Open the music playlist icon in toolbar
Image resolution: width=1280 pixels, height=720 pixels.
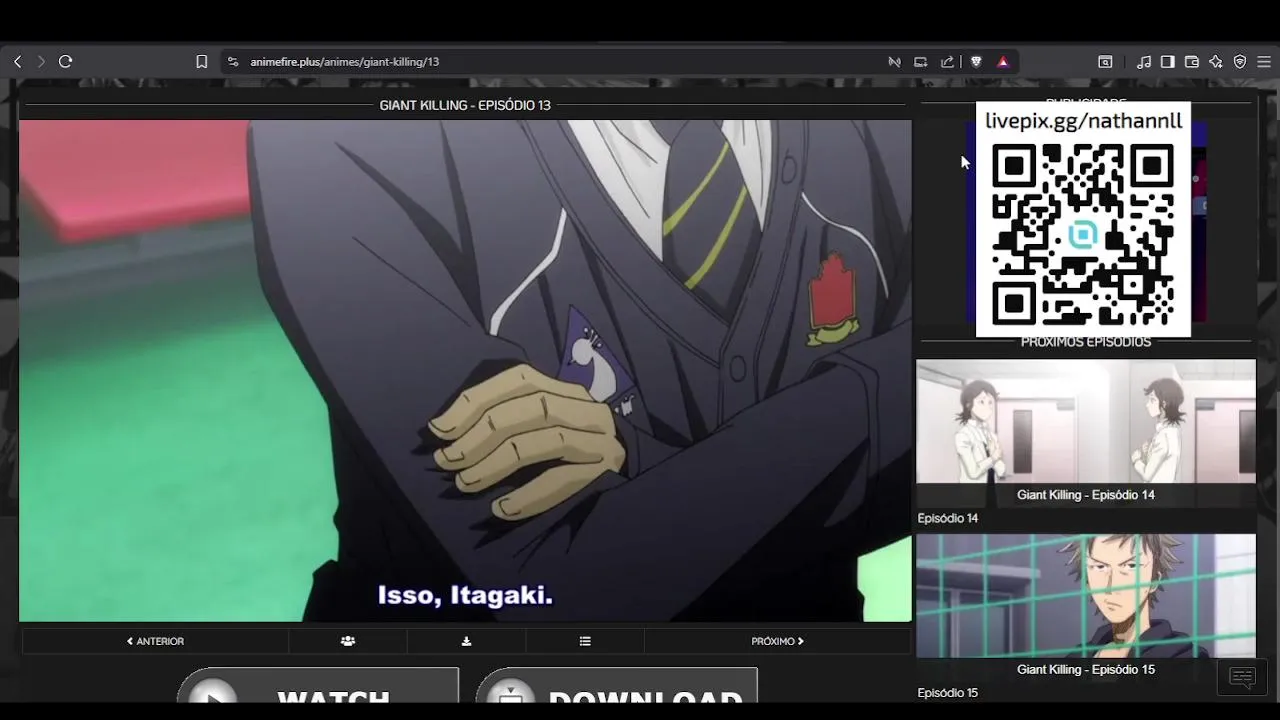click(x=1144, y=62)
